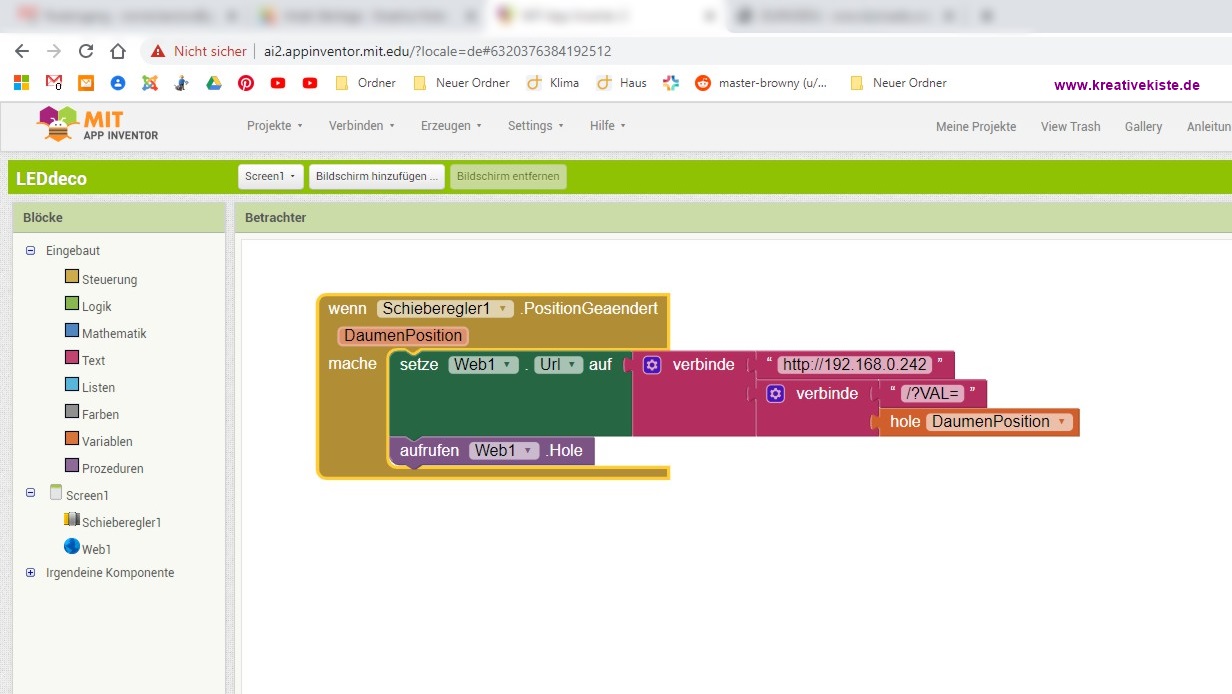Select the Schieberegler1 slider component icon
The width and height of the screenshot is (1232, 694).
tap(72, 520)
